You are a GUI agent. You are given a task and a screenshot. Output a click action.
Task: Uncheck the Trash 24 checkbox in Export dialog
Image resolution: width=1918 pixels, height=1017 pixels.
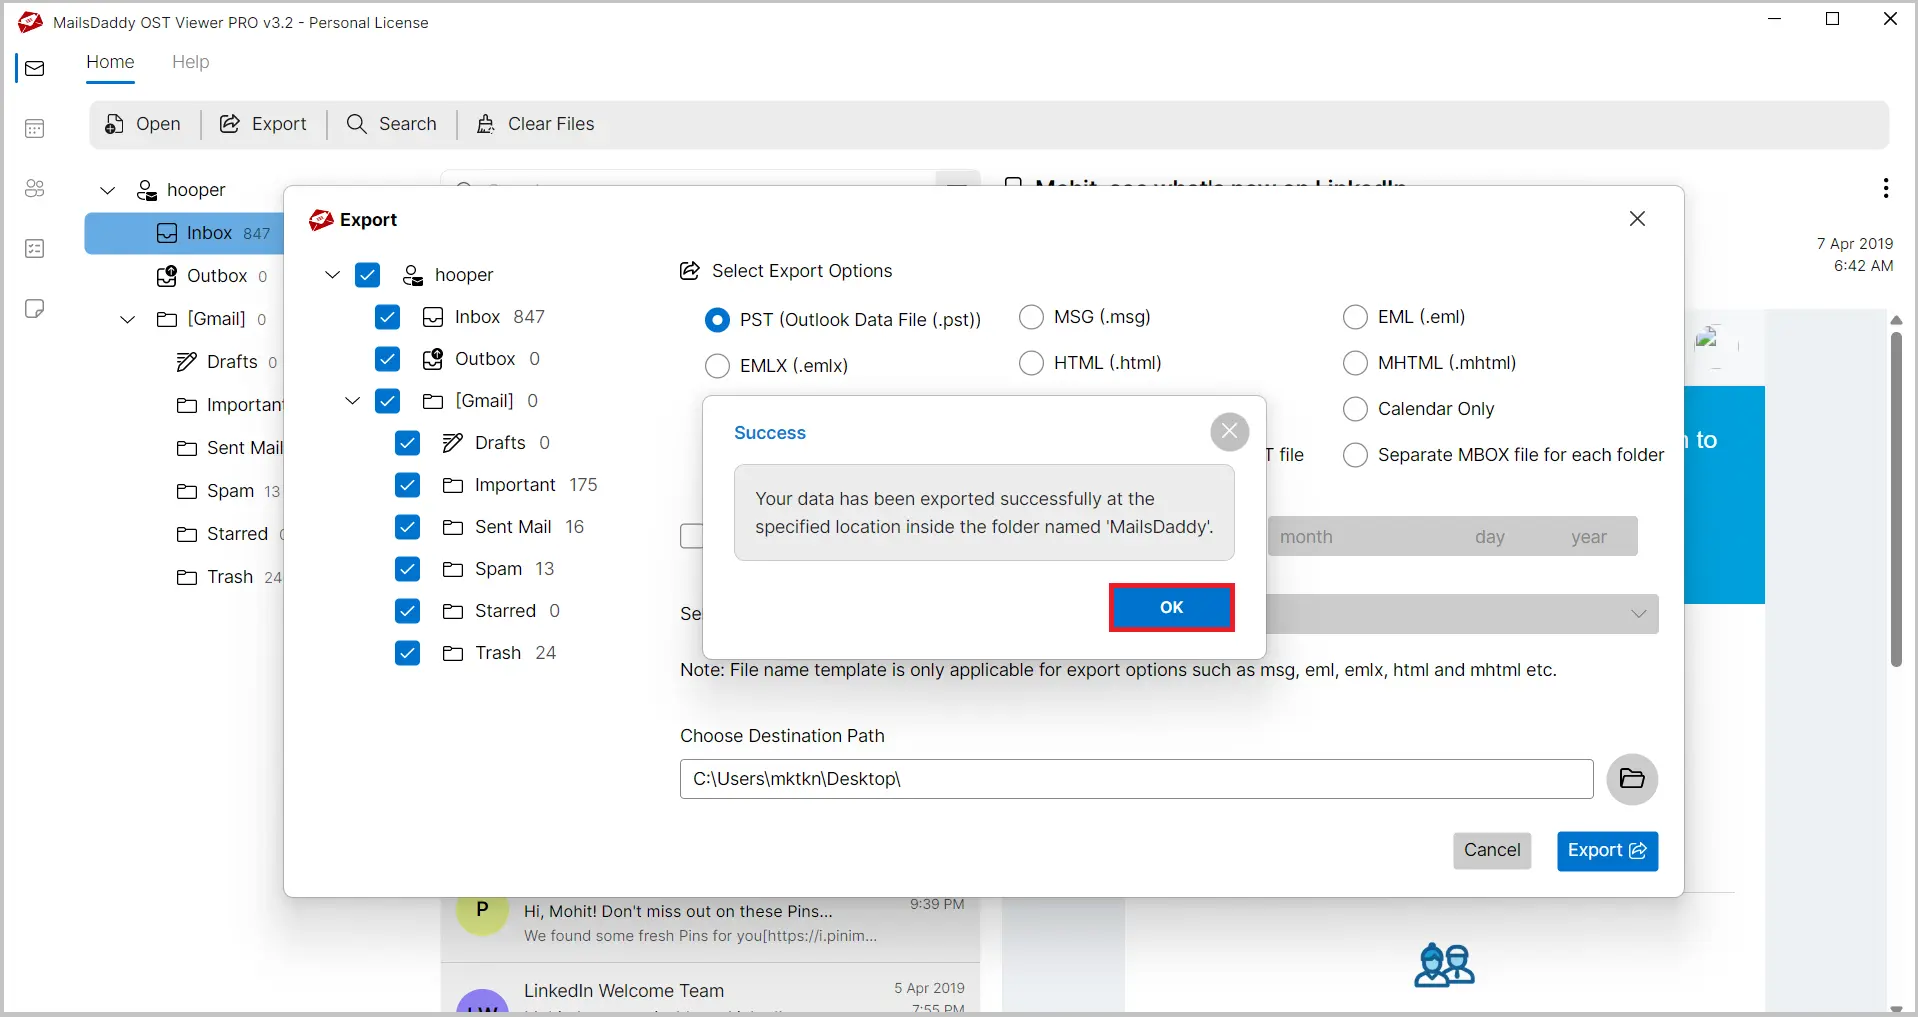tap(408, 653)
